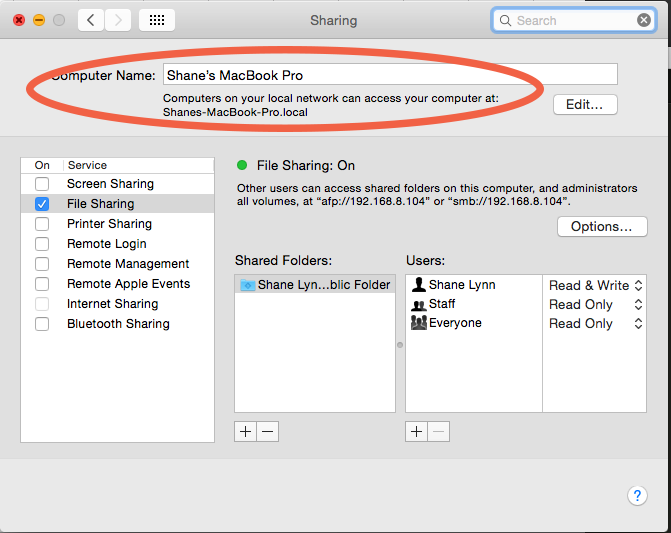Click inside the Search field
671x533 pixels.
pyautogui.click(x=573, y=20)
